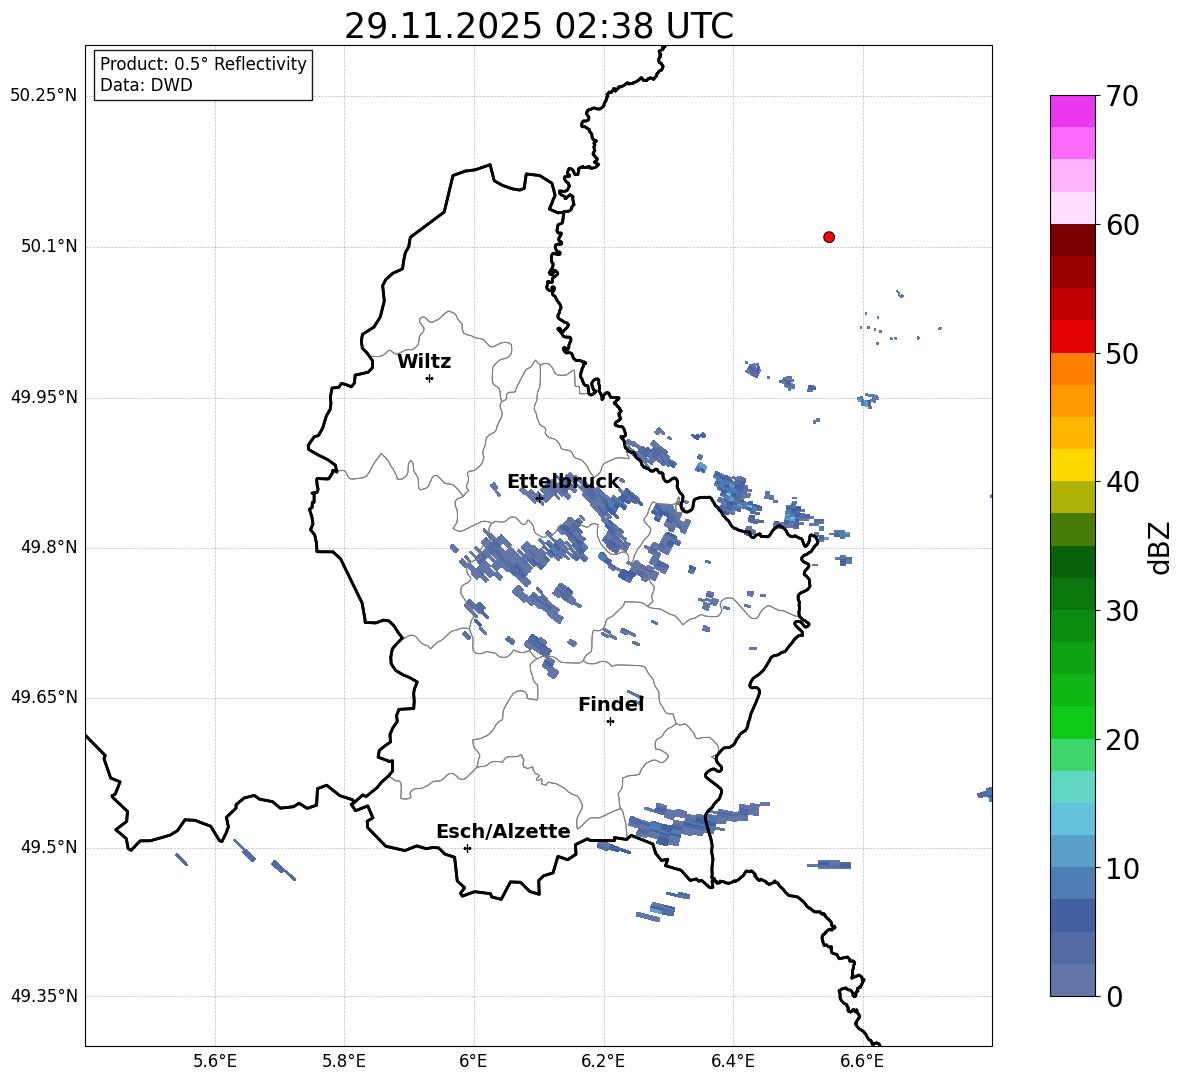Screen dimensions: 1184x1081
Task: Click the colorbar tick value 30
Action: (1123, 611)
